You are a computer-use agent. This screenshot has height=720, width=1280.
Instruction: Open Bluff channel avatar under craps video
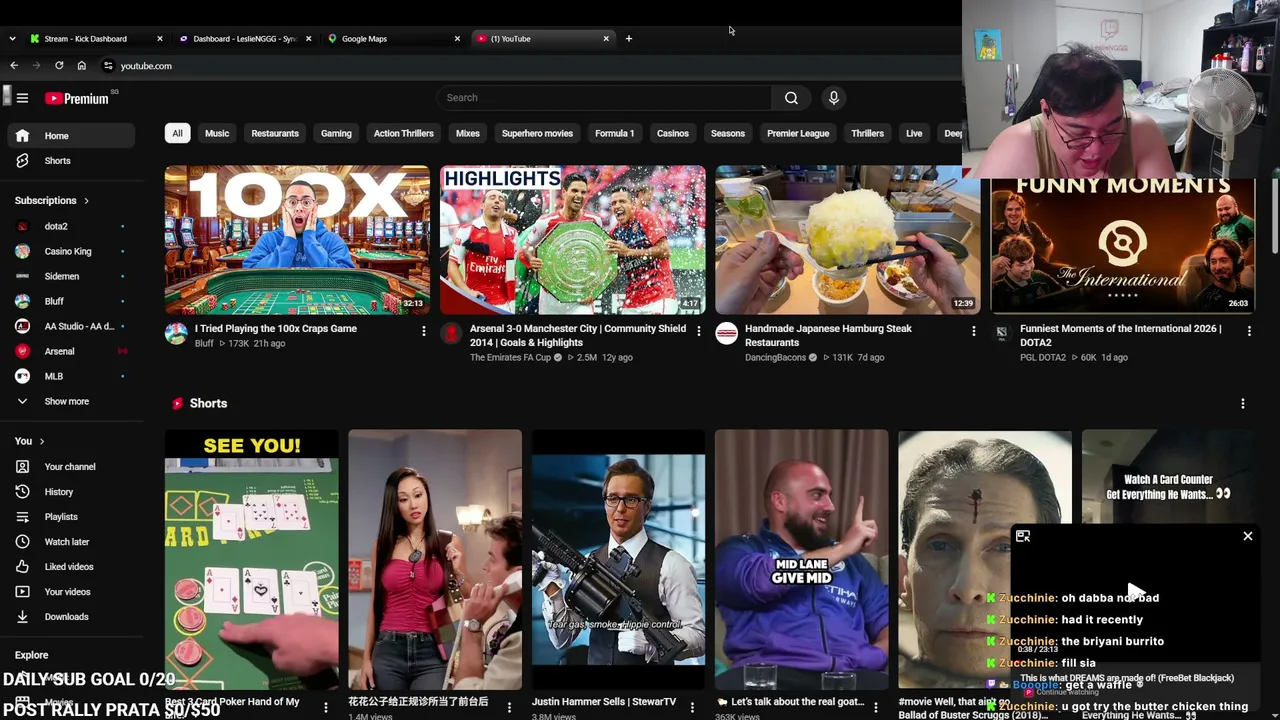(176, 334)
